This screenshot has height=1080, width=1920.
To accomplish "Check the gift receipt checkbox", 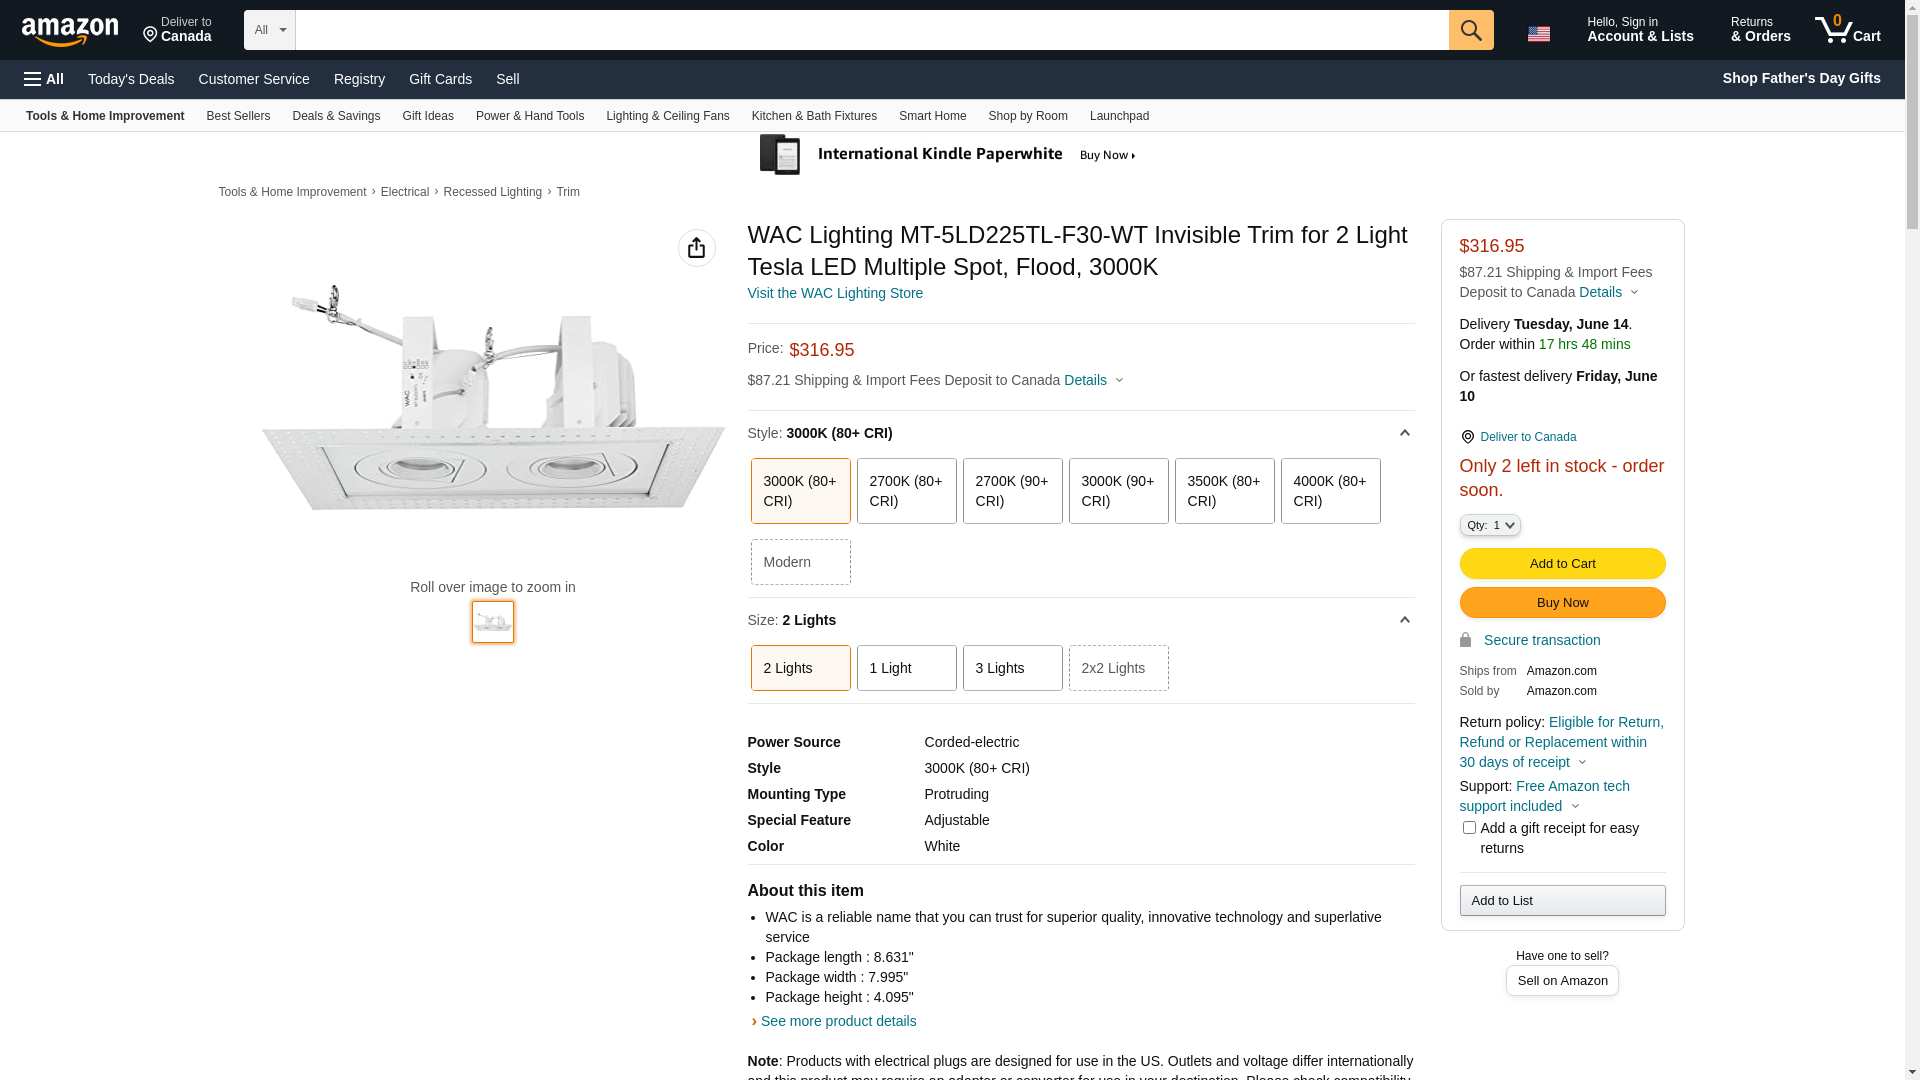I will click(1469, 828).
